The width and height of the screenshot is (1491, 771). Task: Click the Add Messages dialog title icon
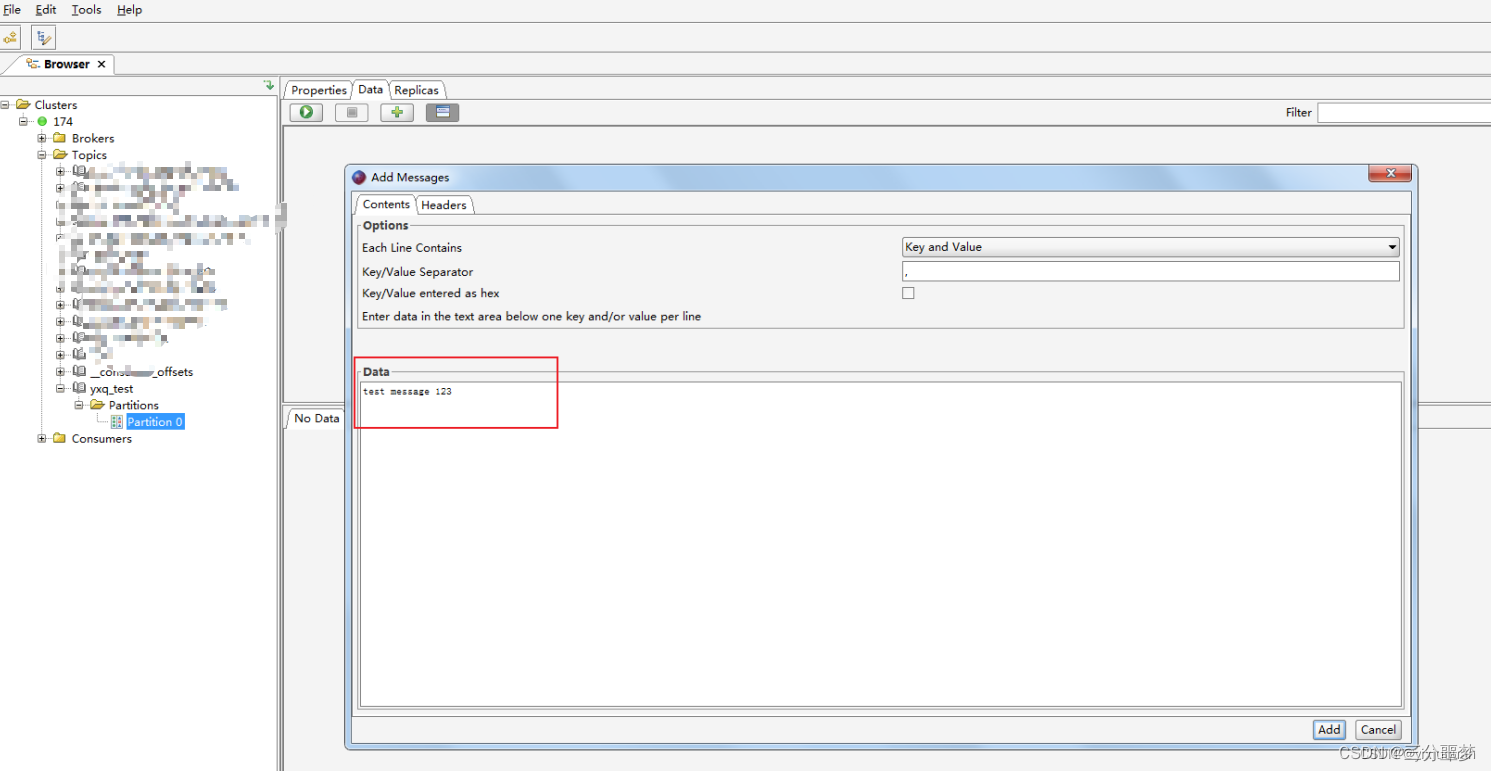[359, 177]
